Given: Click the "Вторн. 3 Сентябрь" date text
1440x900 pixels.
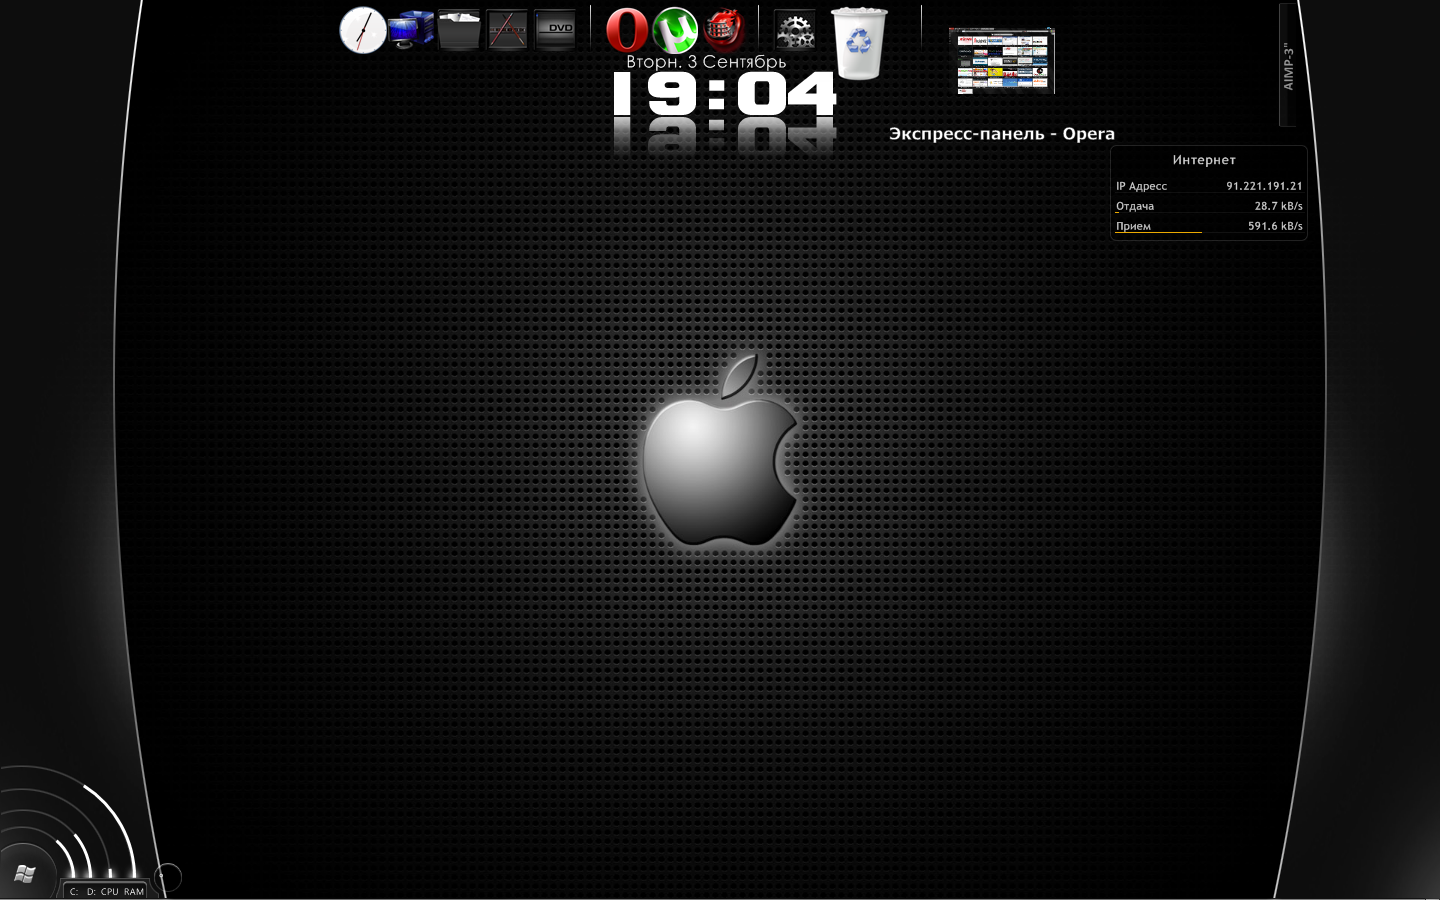Looking at the screenshot, I should click(706, 62).
